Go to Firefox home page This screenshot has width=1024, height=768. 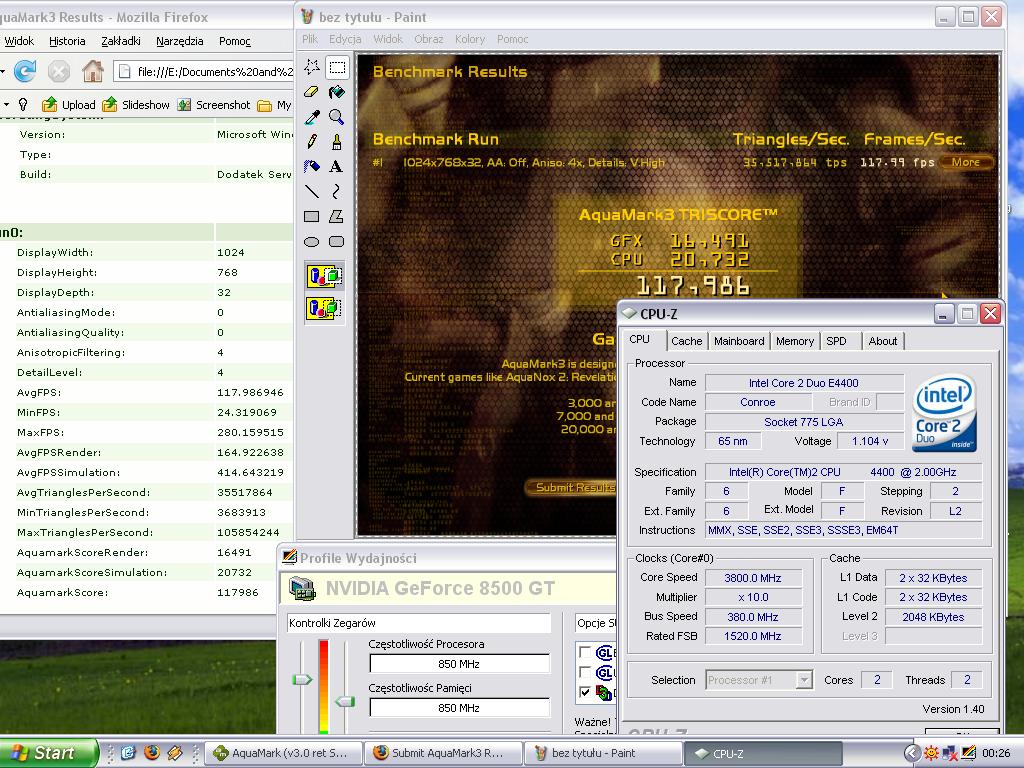(x=93, y=71)
